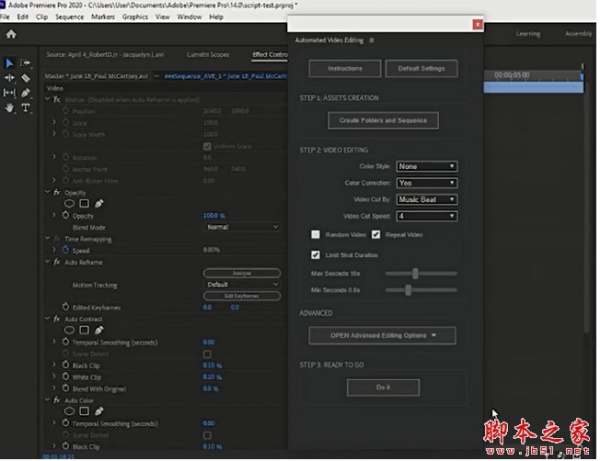Select the Hand tool
Image resolution: width=600 pixels, height=461 pixels.
[x=9, y=108]
